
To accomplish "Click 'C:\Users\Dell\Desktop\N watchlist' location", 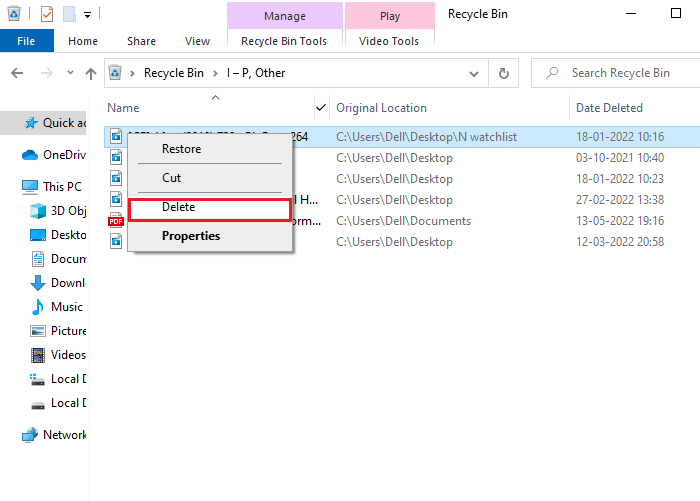I will point(426,137).
